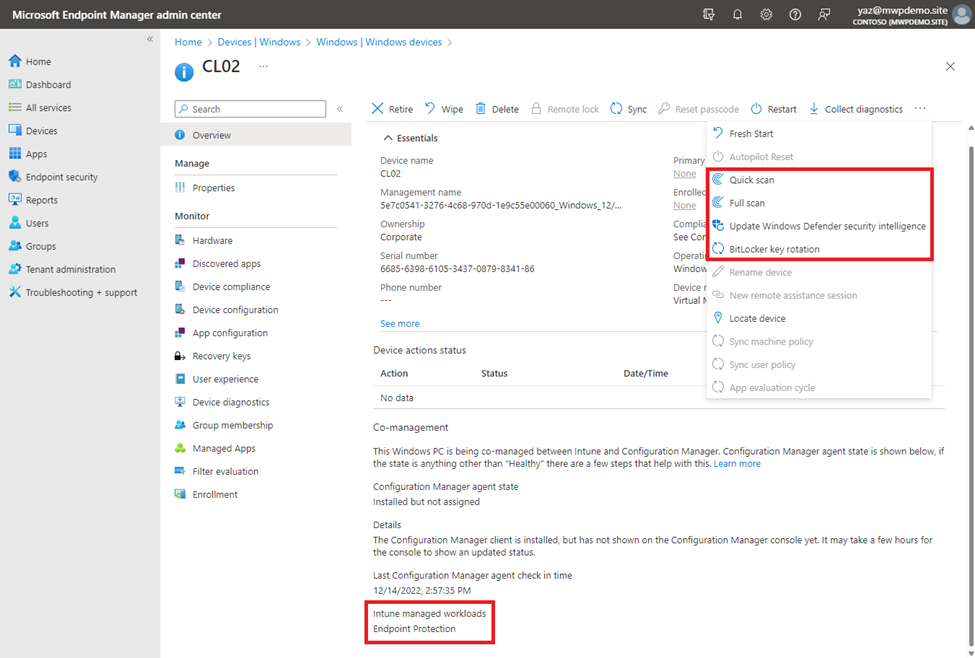975x658 pixels.
Task: Click the Retire X icon
Action: click(377, 108)
